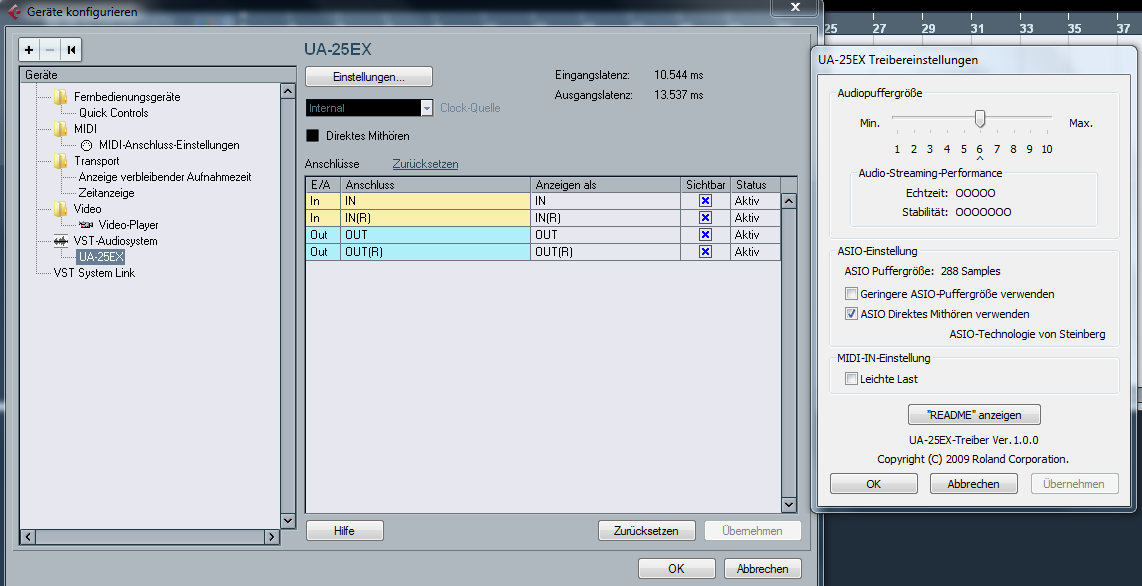Select VST-Audiosystem tree item
The image size is (1142, 586).
pyautogui.click(x=115, y=241)
